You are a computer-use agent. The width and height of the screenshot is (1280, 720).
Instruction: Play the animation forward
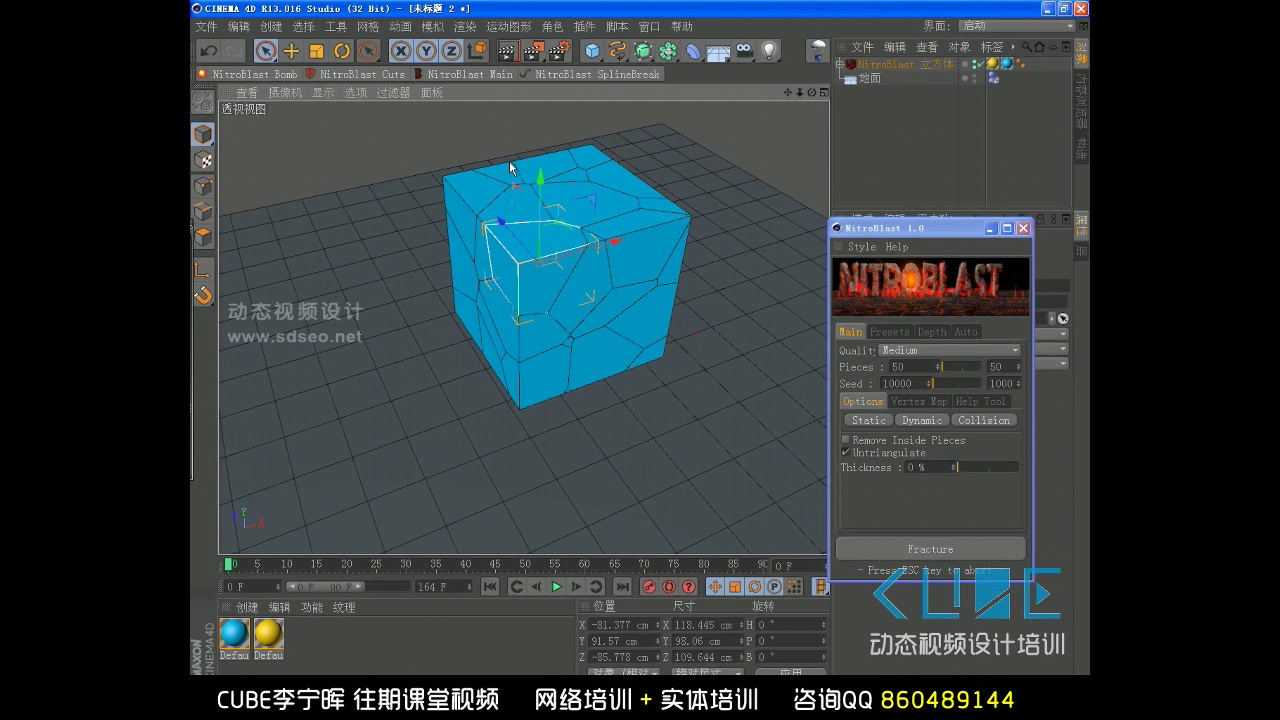click(x=557, y=587)
